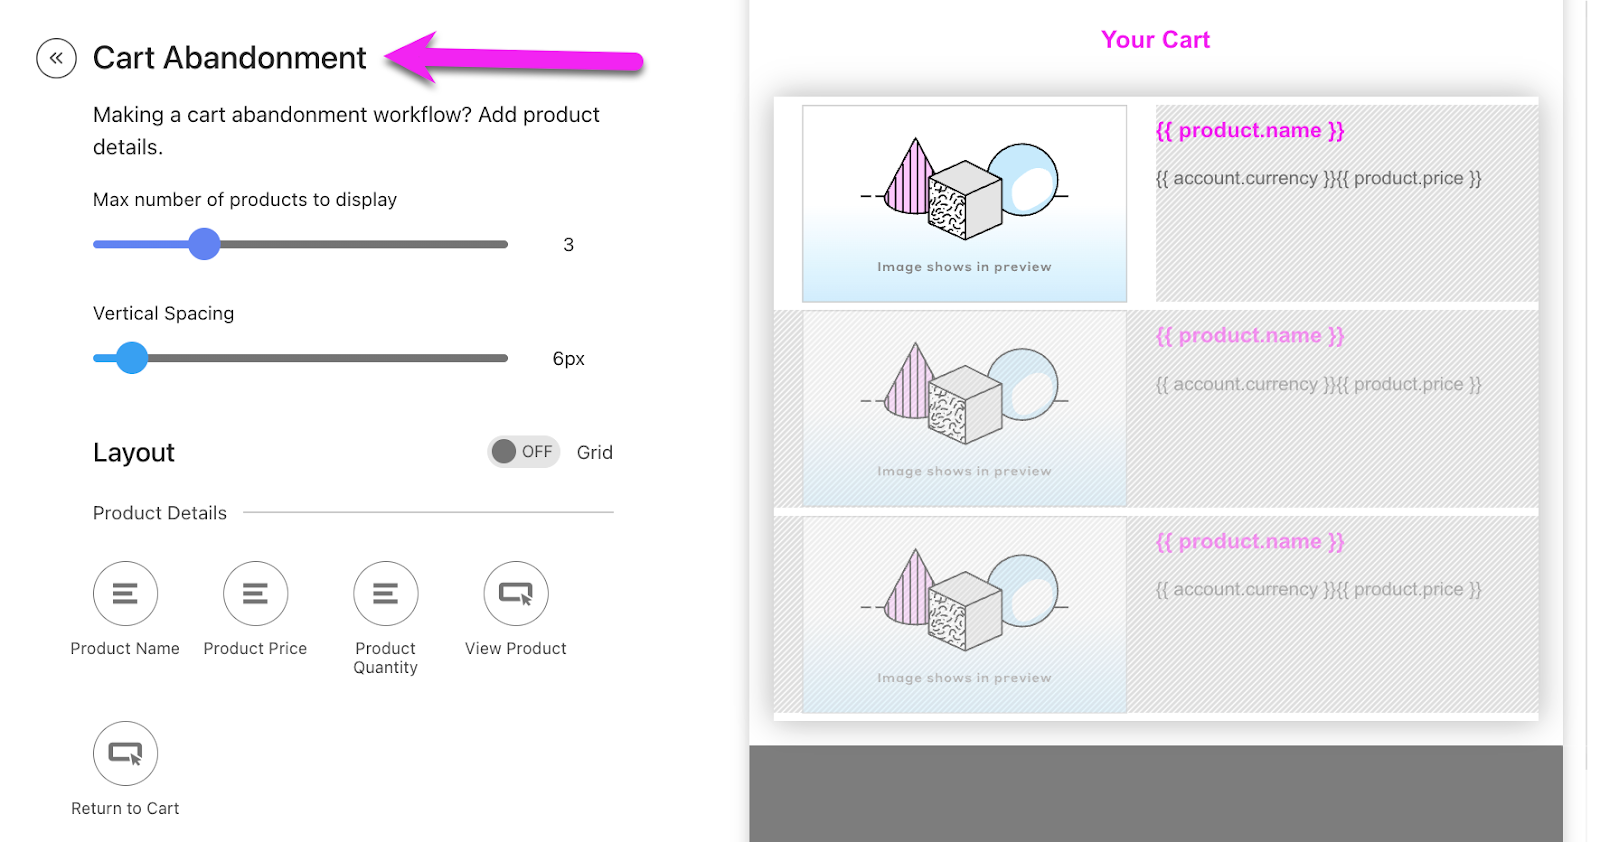Screen dimensions: 1600x842
Task: Click the Grid label text
Action: [594, 453]
